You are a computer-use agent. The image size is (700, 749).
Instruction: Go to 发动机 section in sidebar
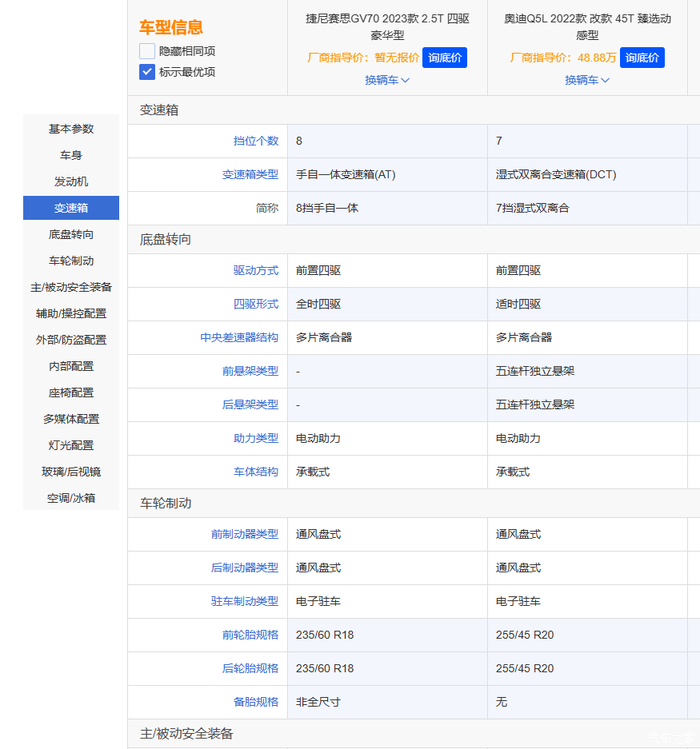(x=71, y=181)
